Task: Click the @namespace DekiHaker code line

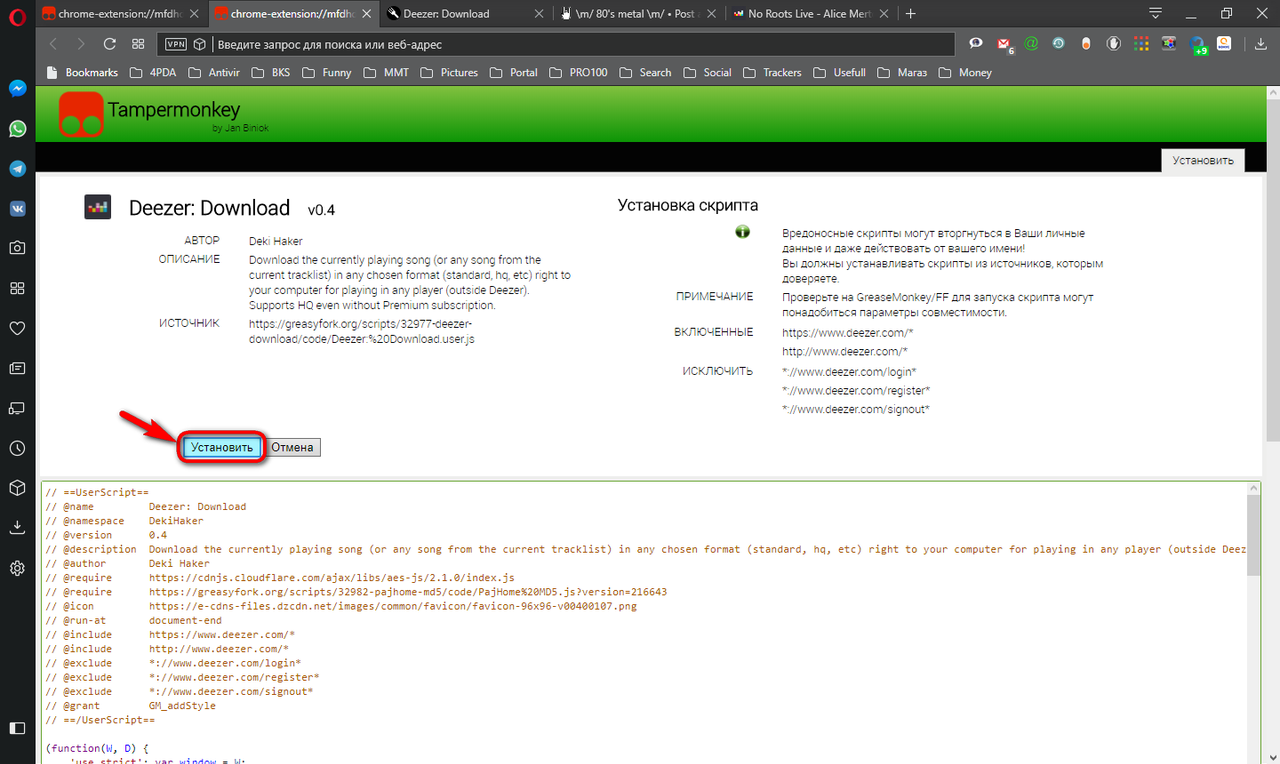Action: 125,521
